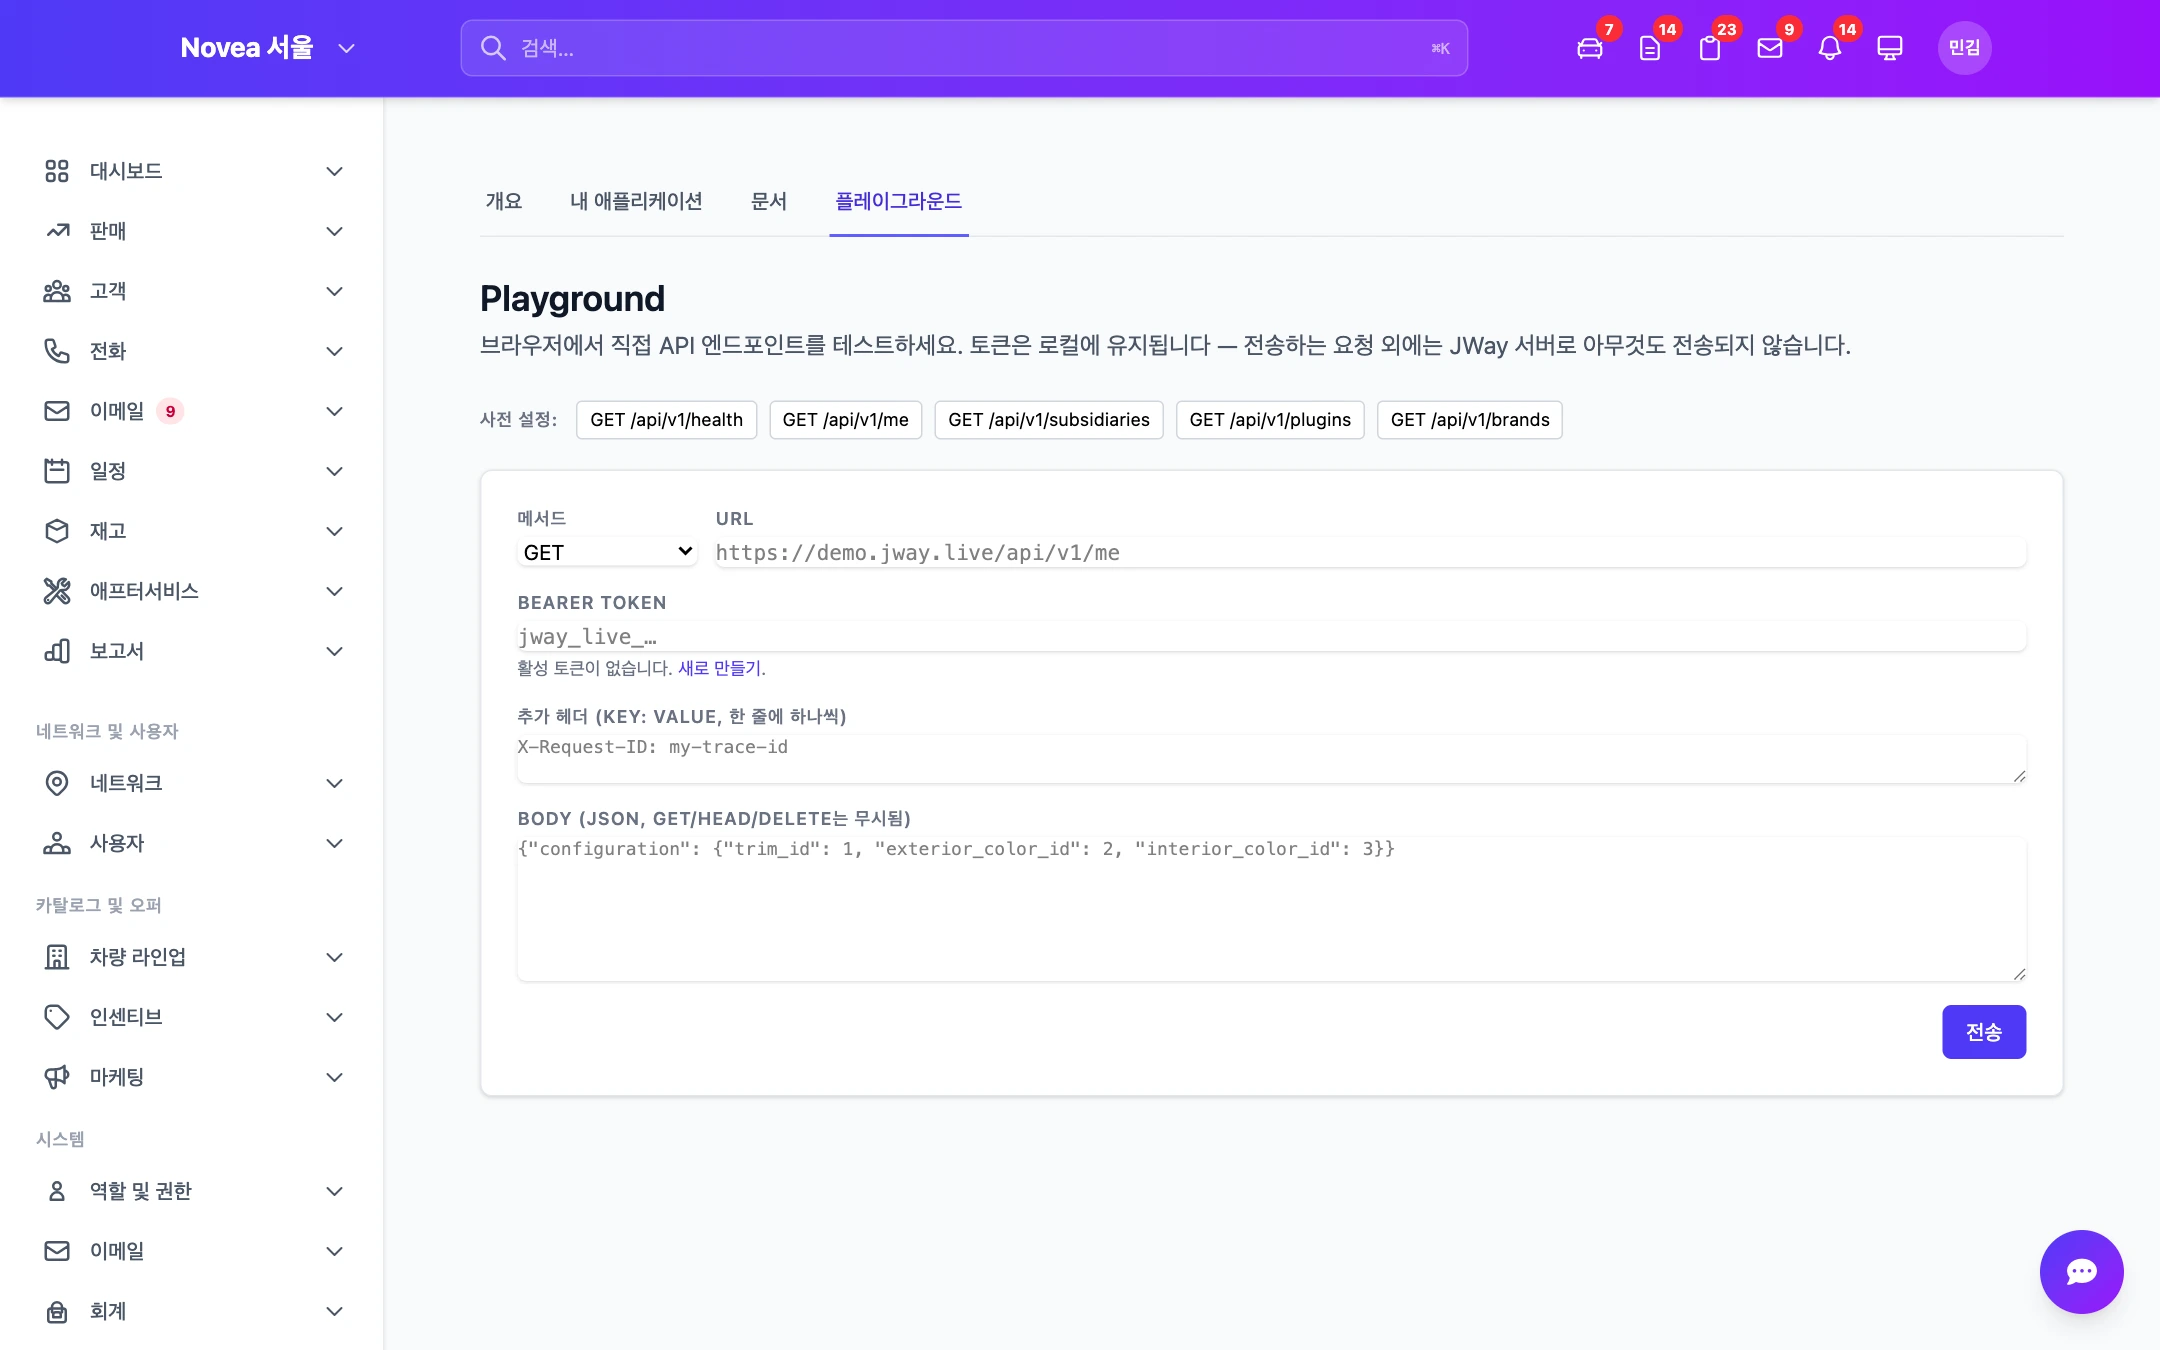Click the search magnifier icon
This screenshot has height=1350, width=2160.
tap(493, 48)
